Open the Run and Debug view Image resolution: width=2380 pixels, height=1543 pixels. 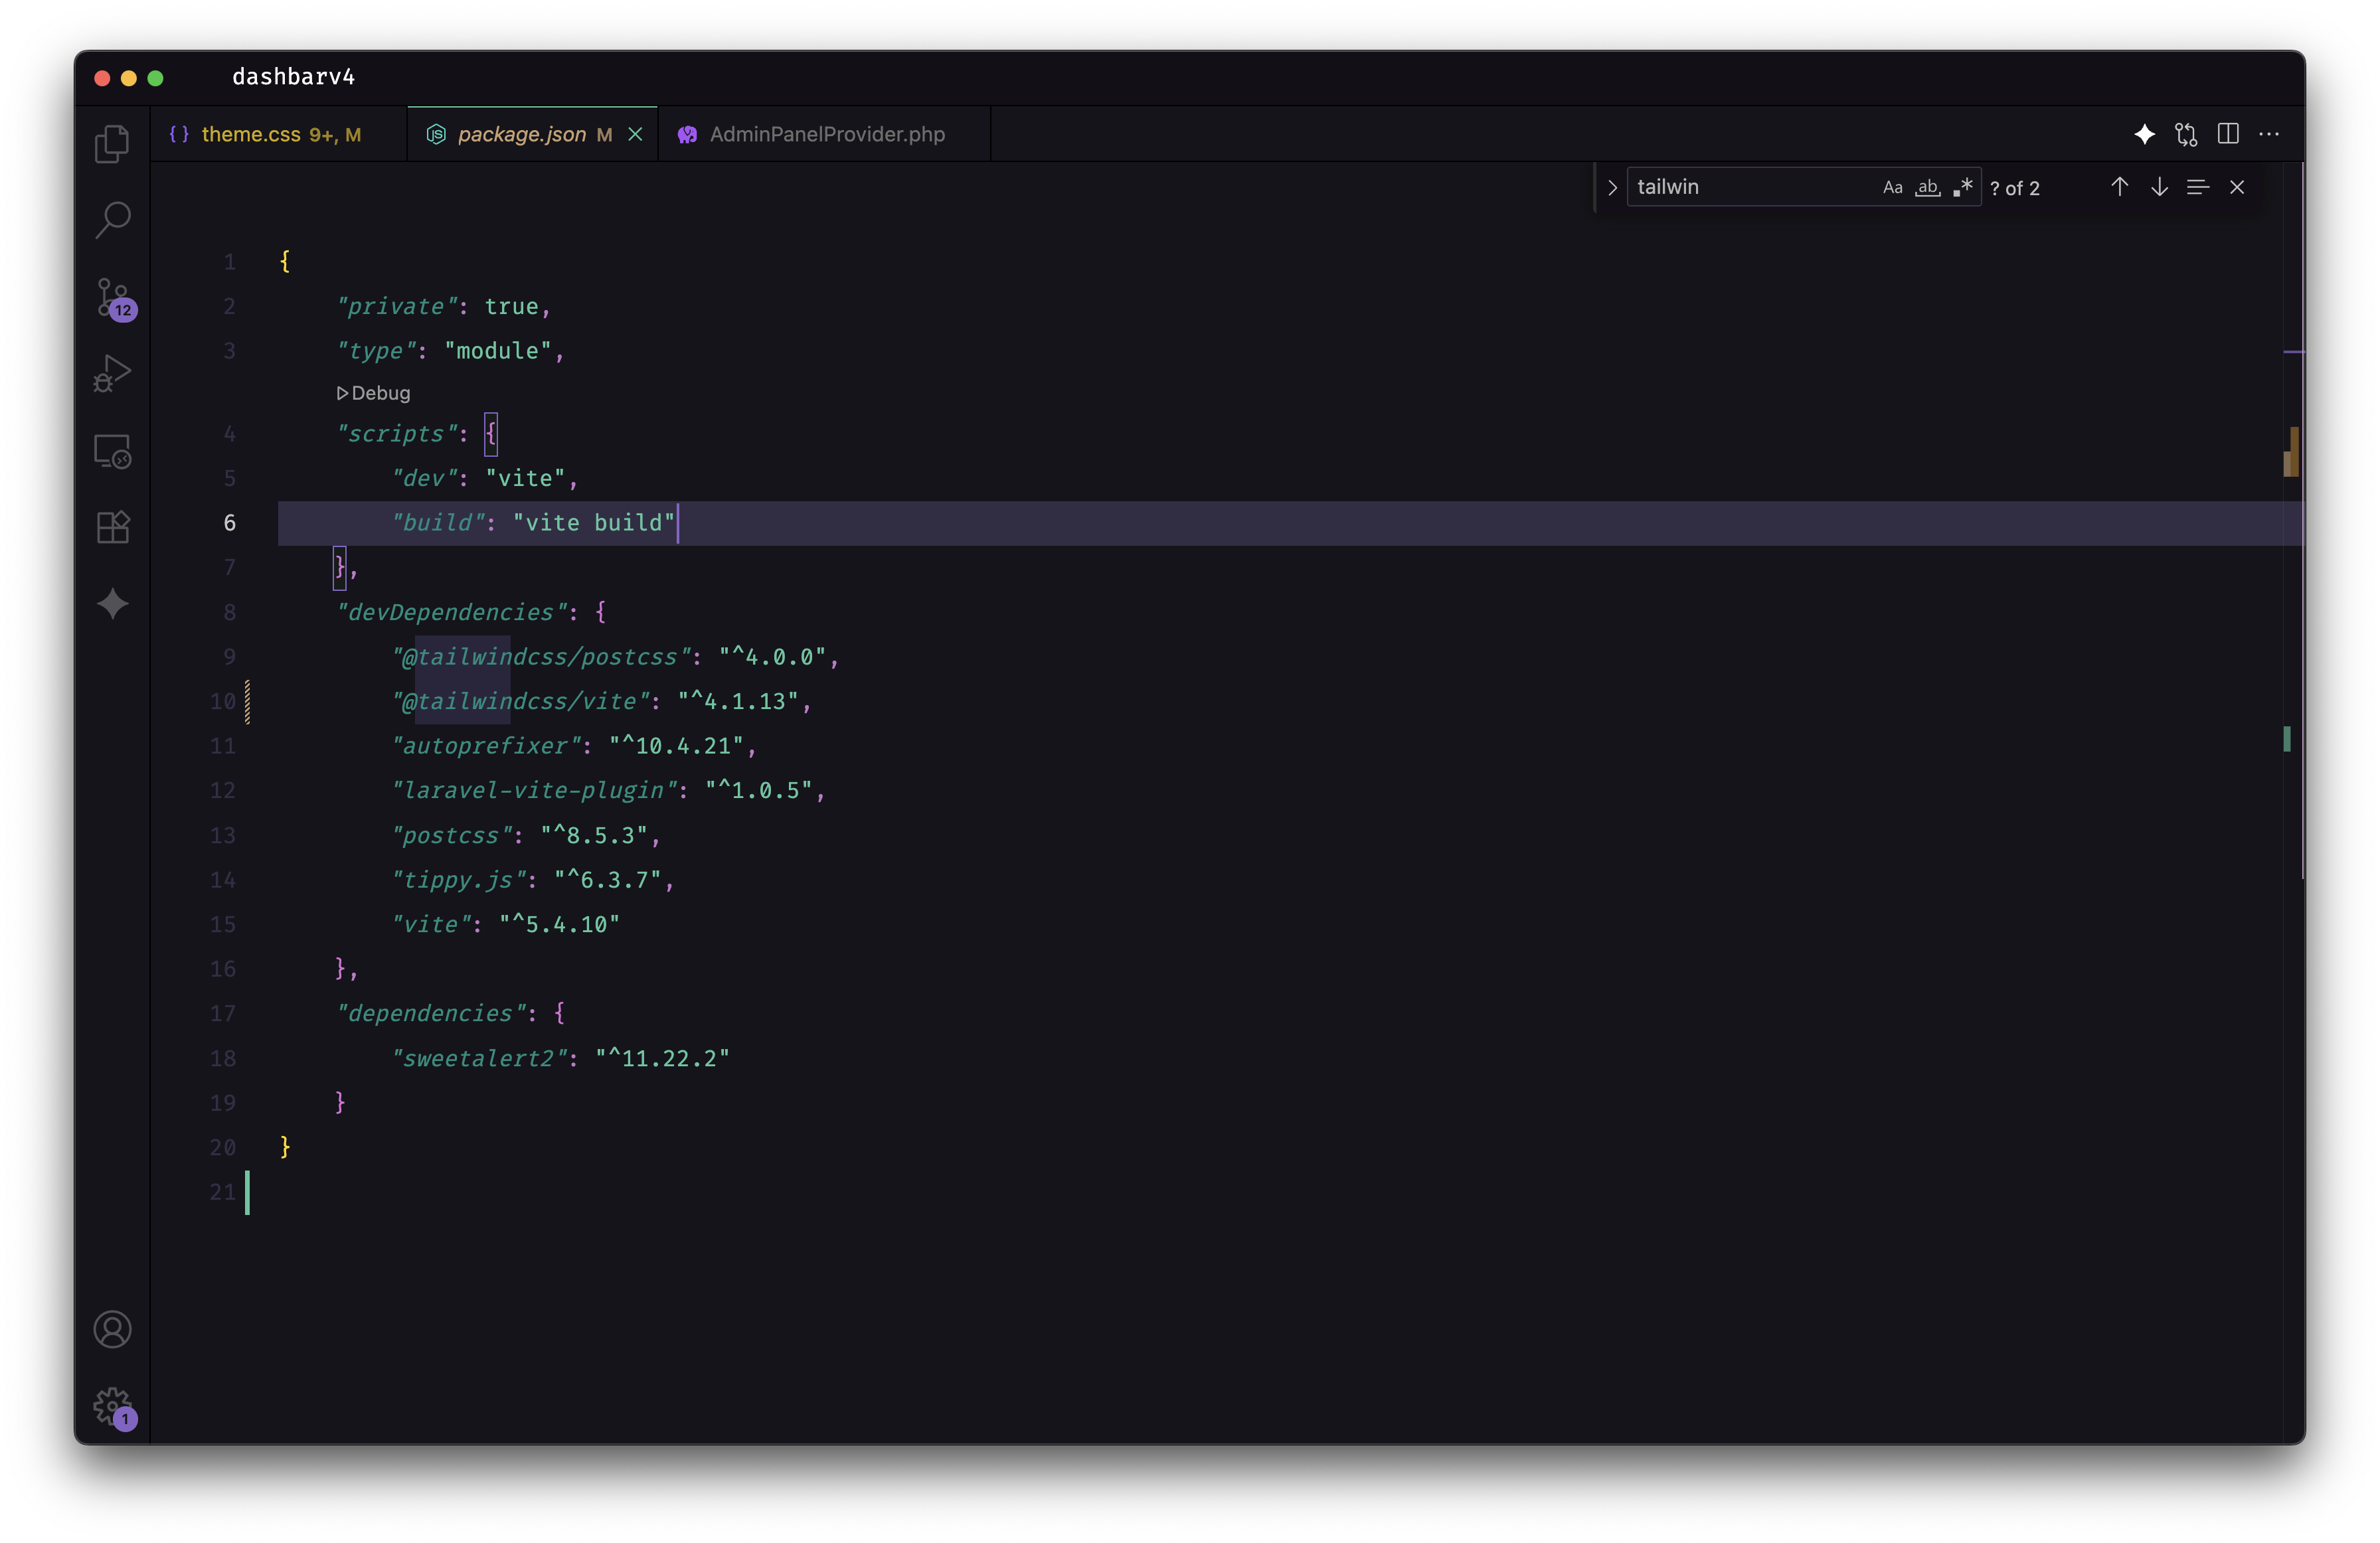112,374
